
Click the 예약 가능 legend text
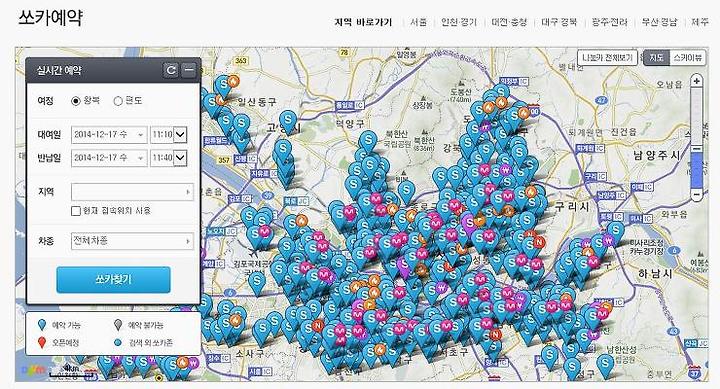67,325
